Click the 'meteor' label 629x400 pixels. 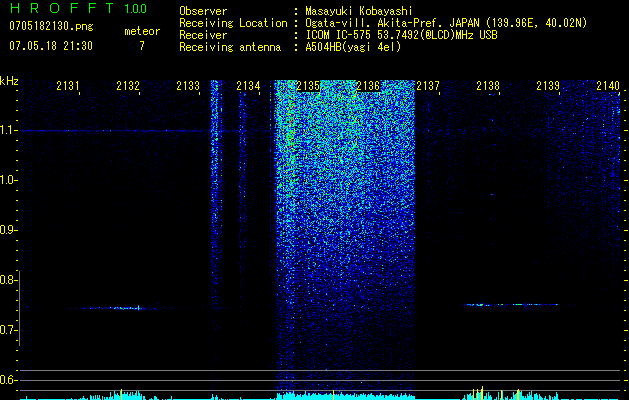(x=142, y=31)
